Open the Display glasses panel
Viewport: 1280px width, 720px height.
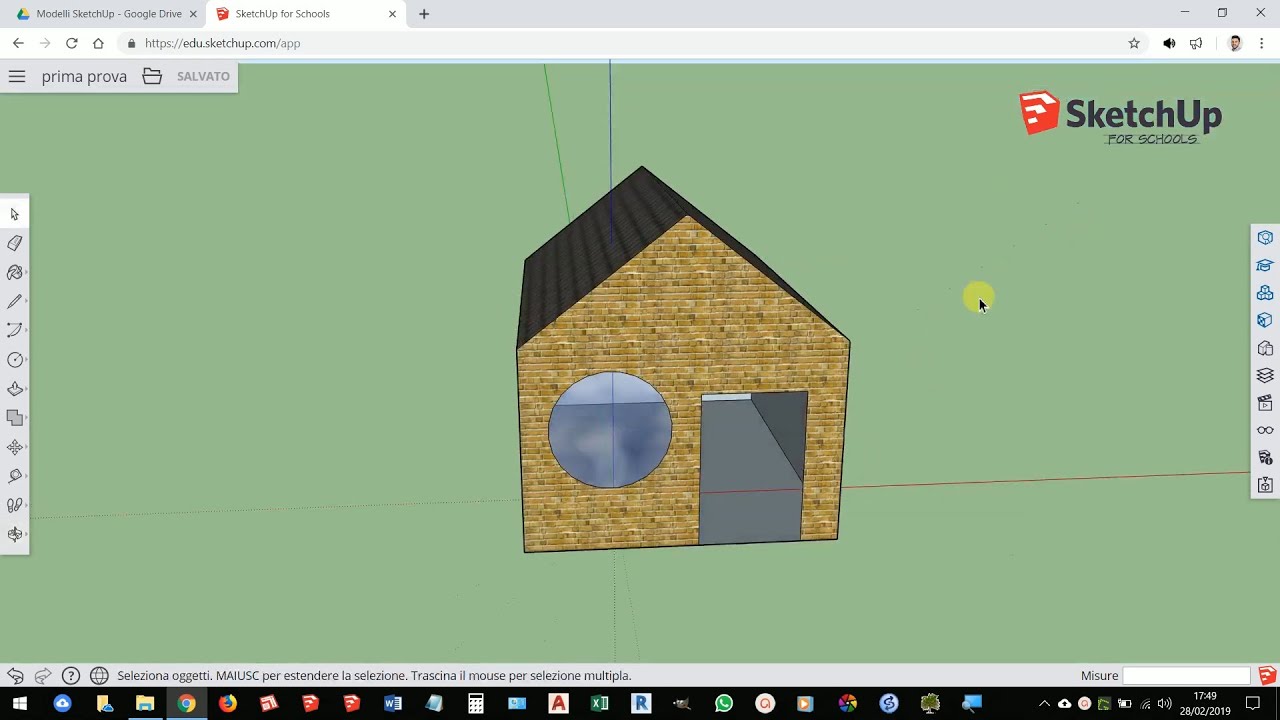[x=1265, y=430]
